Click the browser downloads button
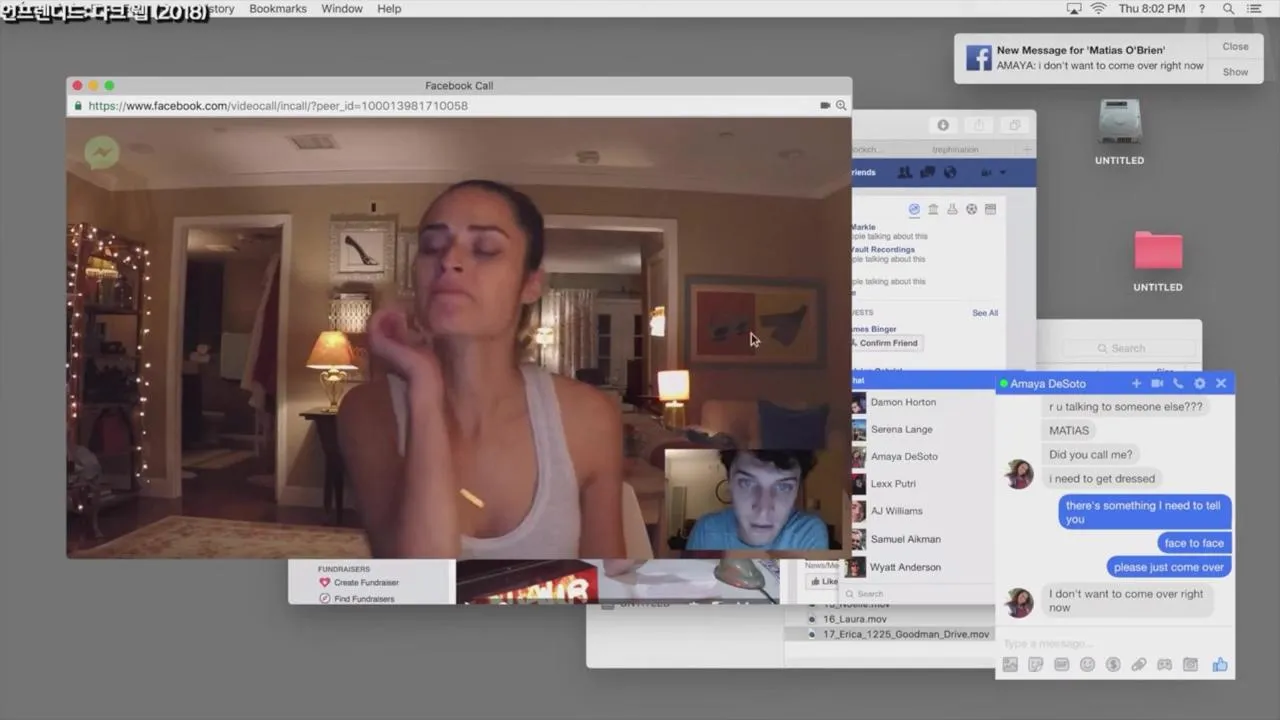This screenshot has height=720, width=1280. click(x=942, y=125)
